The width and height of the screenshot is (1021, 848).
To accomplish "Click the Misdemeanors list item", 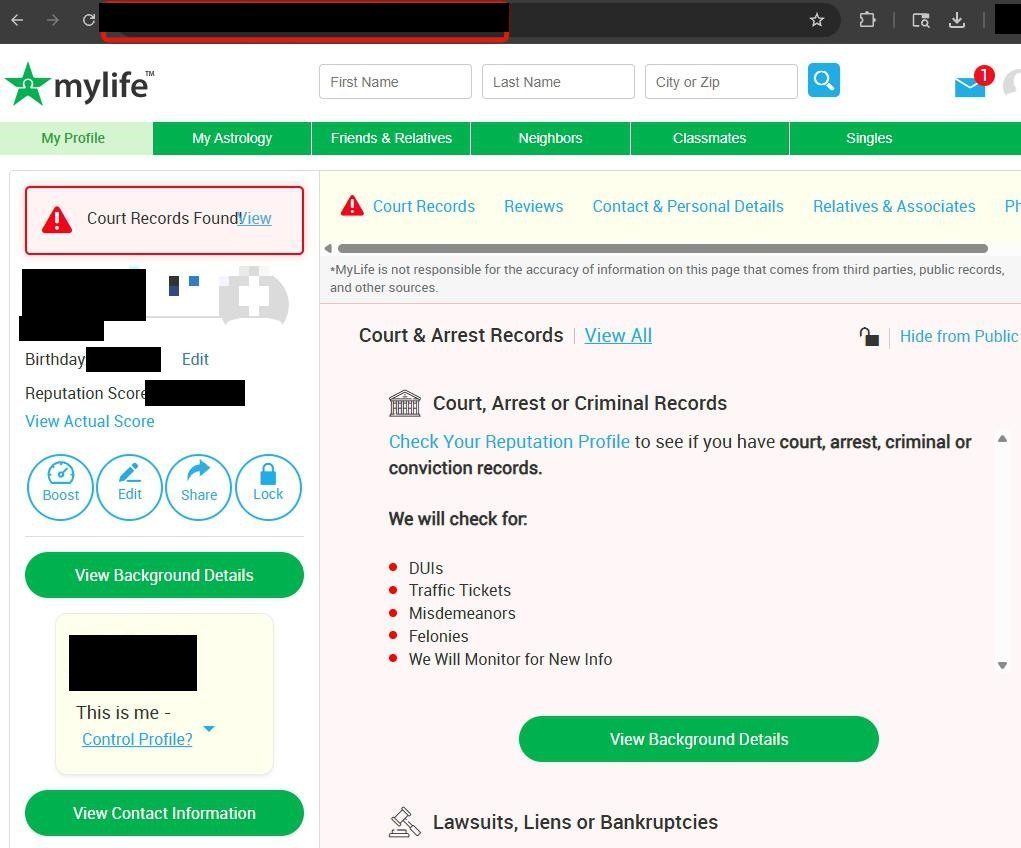I will tap(462, 613).
